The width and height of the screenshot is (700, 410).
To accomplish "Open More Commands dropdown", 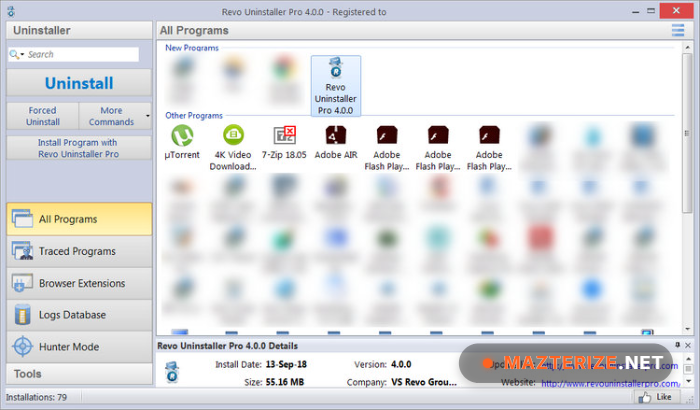I will coord(115,116).
